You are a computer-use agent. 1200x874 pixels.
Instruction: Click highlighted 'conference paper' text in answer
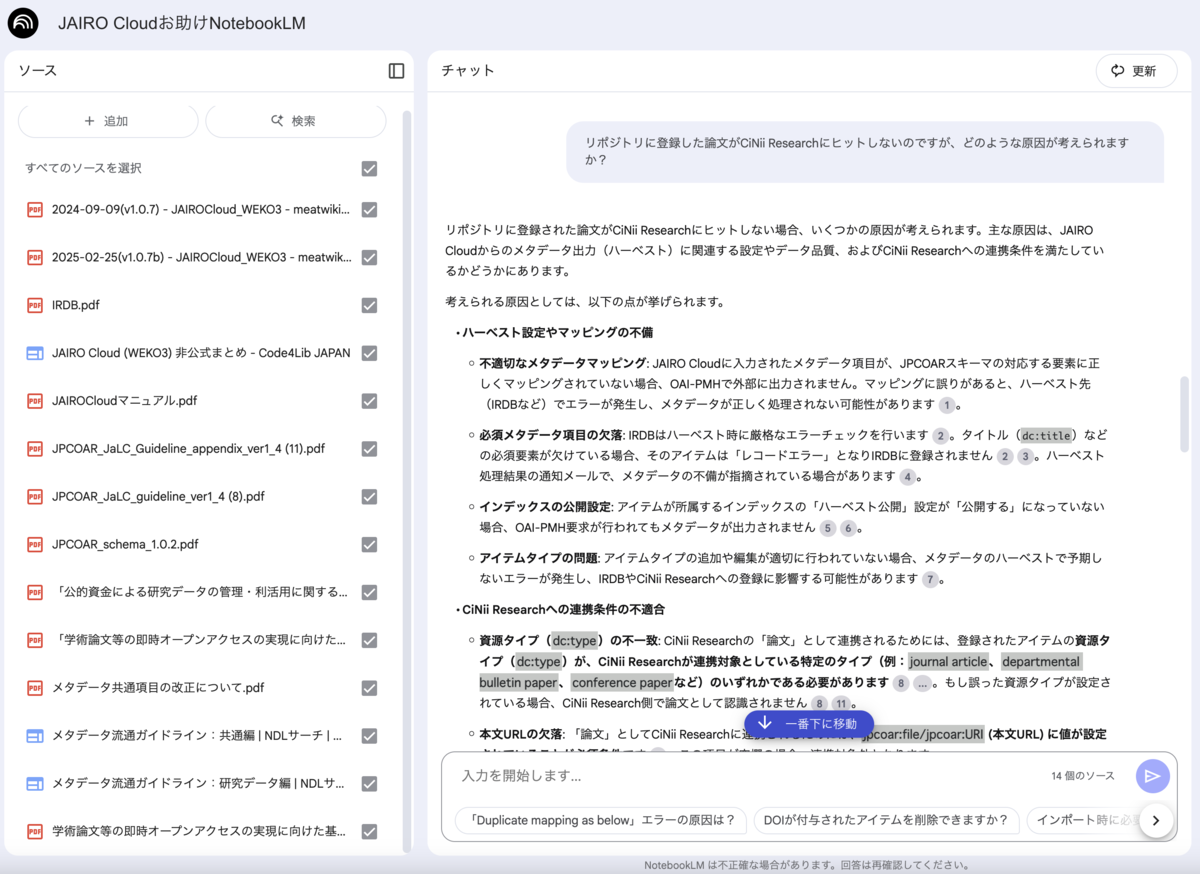click(622, 683)
